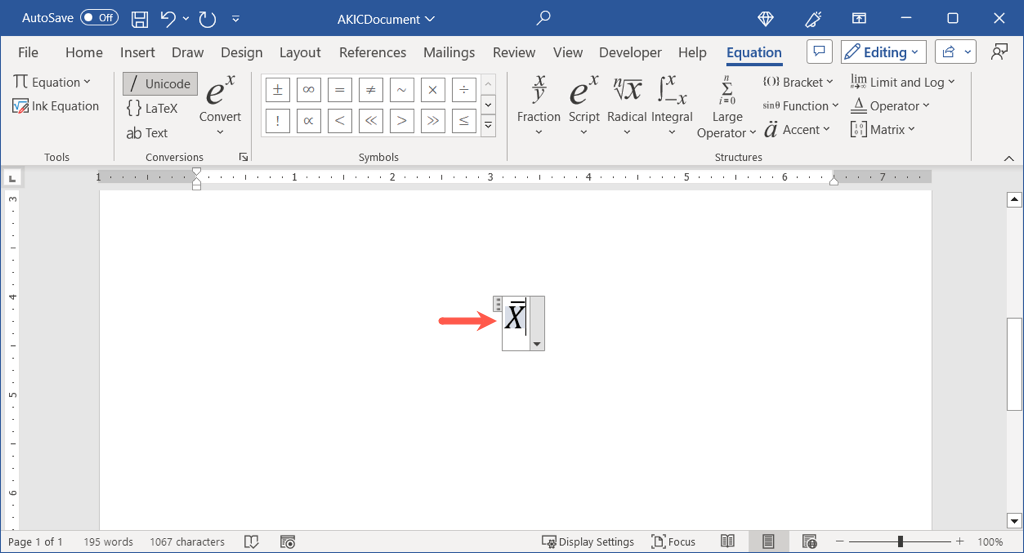Switch to Print Layout view
1024x553 pixels.
click(x=768, y=541)
